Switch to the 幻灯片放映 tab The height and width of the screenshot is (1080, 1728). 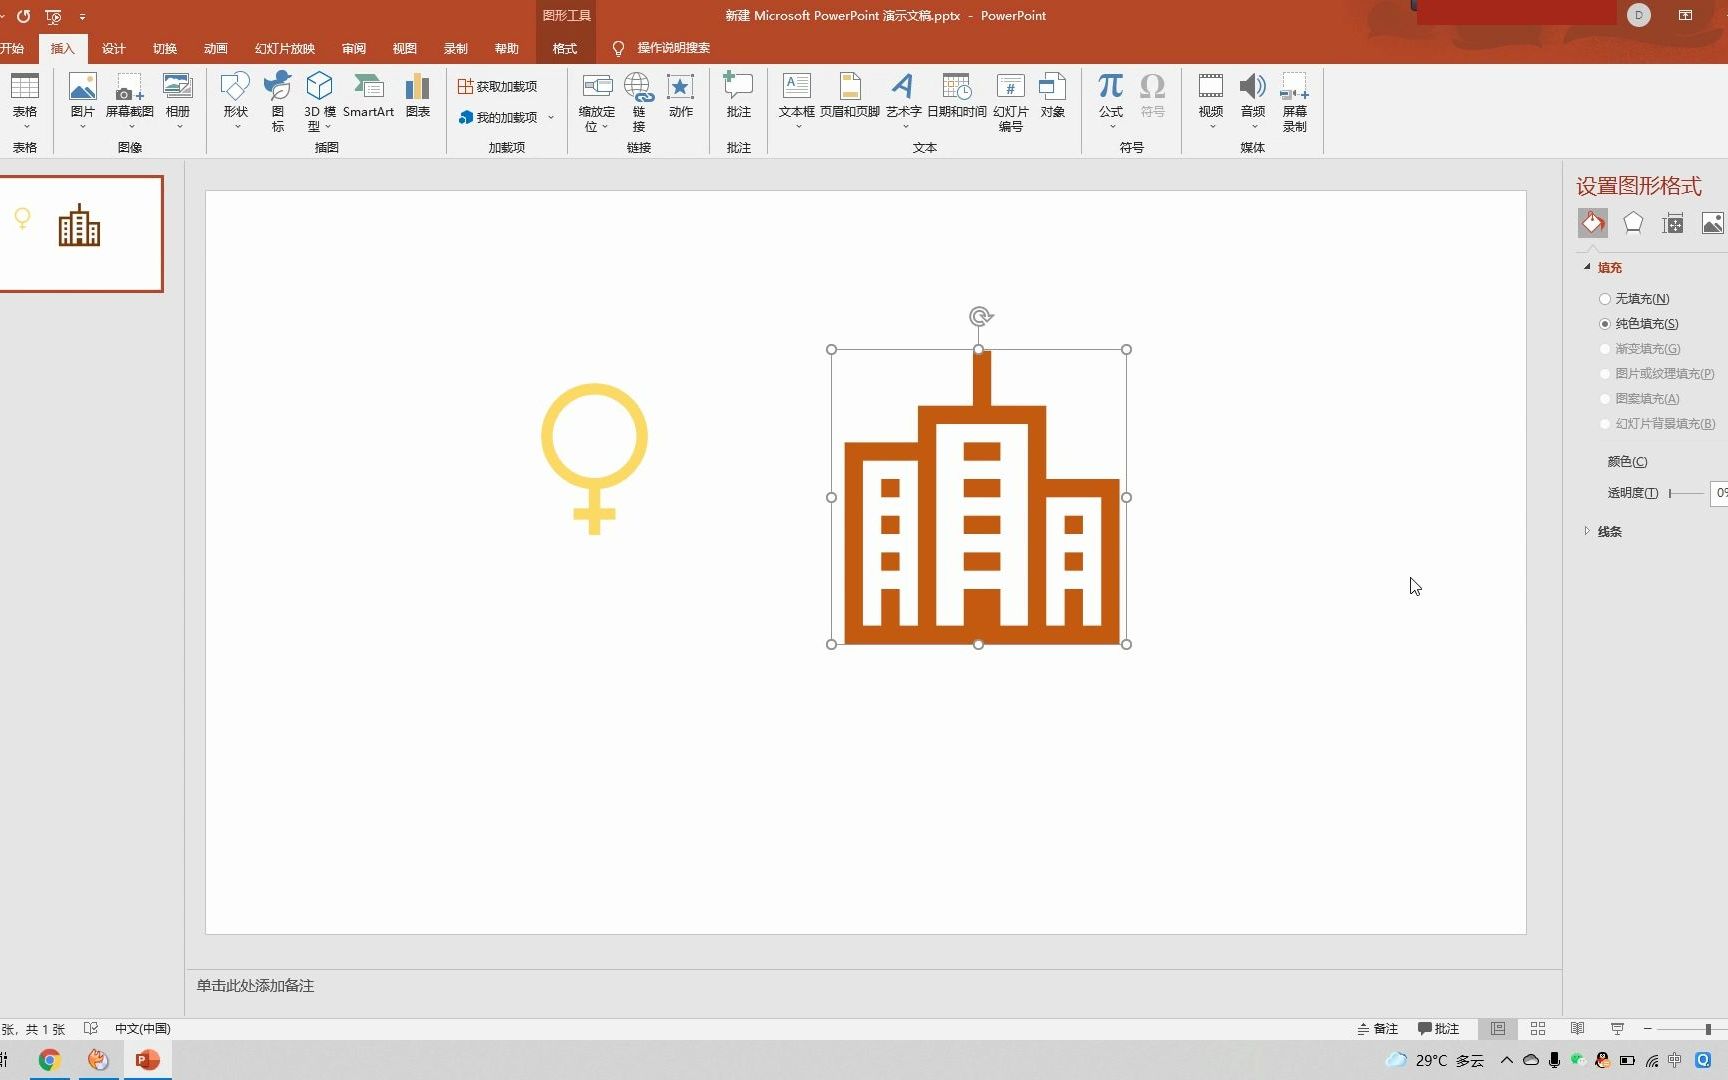pyautogui.click(x=285, y=48)
